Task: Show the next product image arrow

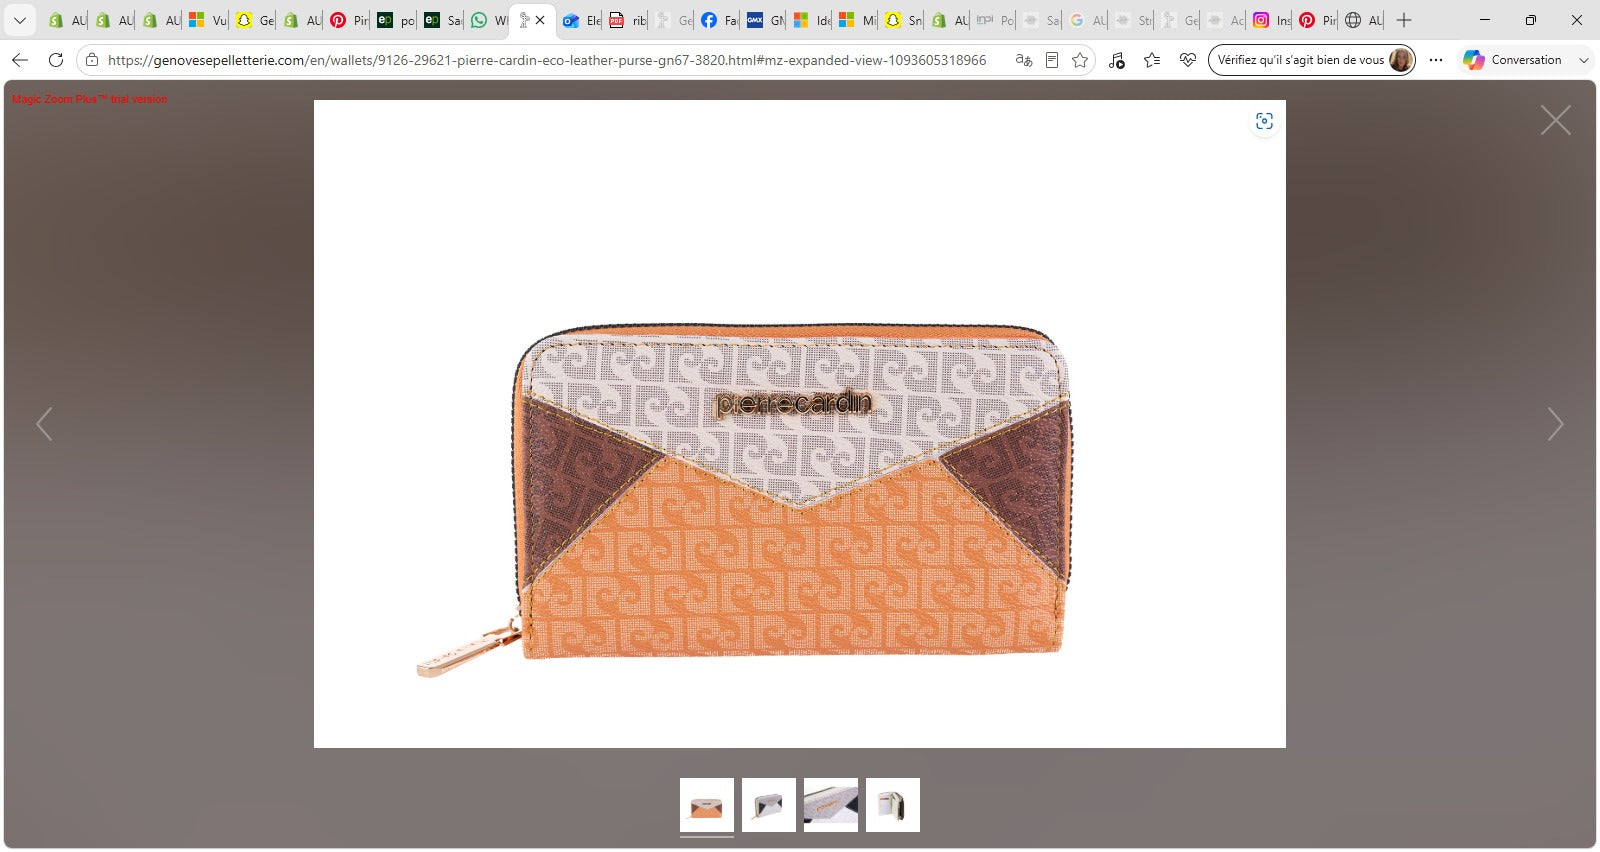Action: (x=1555, y=424)
